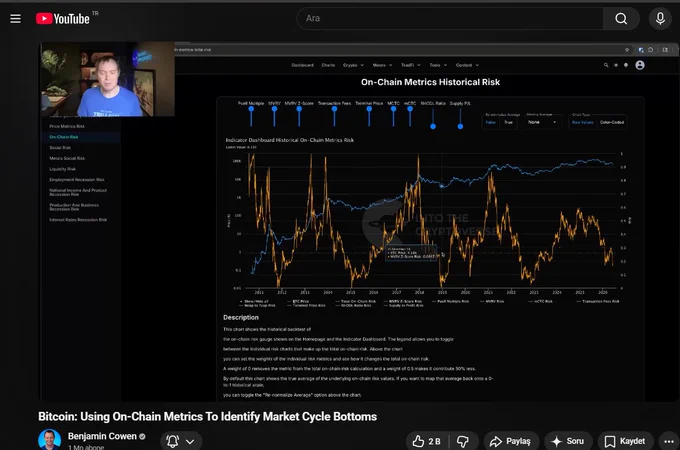Expand the TradFi navigation dropdown
Screen dimensions: 680x450
point(410,65)
